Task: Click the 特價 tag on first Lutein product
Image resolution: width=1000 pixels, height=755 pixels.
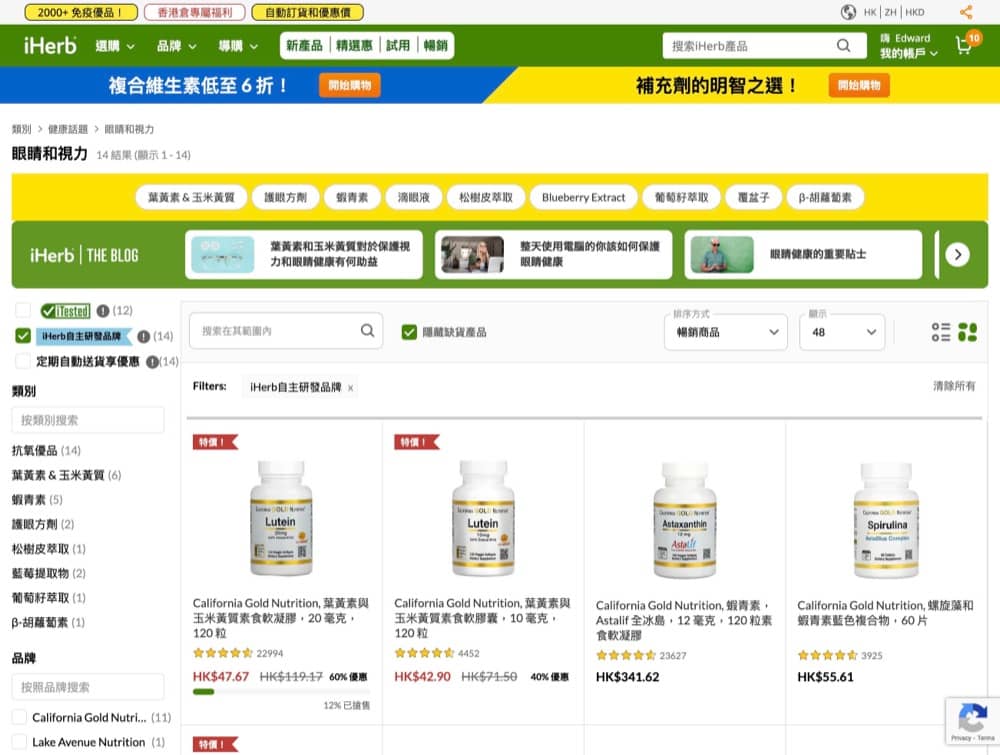Action: 215,442
